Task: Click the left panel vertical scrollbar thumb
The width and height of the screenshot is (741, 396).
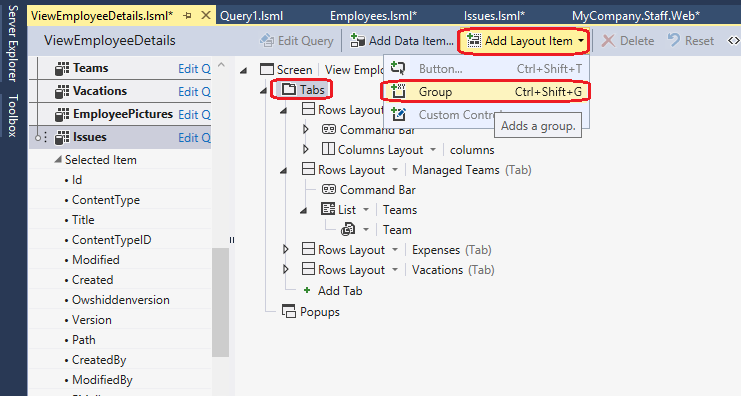Action: click(221, 302)
